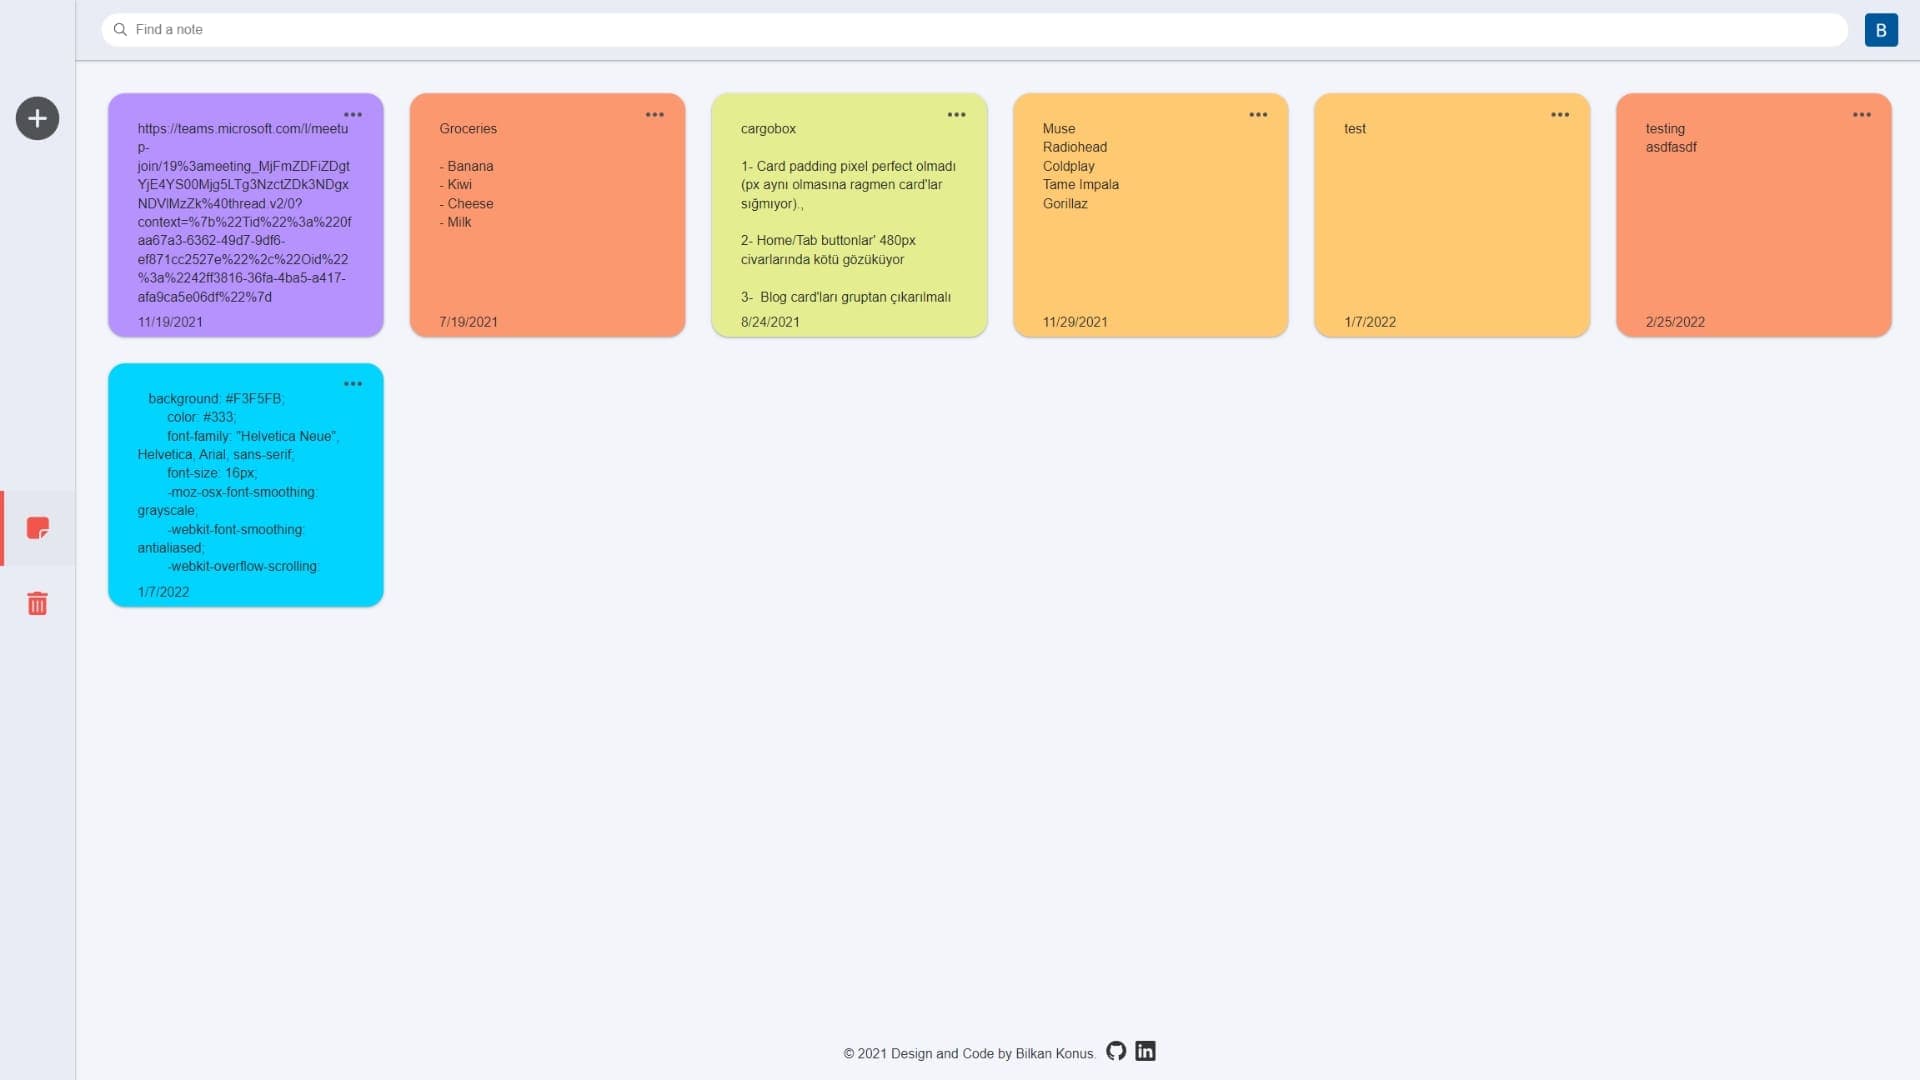Select the Groceries note card
This screenshot has width=1920, height=1080.
point(548,215)
